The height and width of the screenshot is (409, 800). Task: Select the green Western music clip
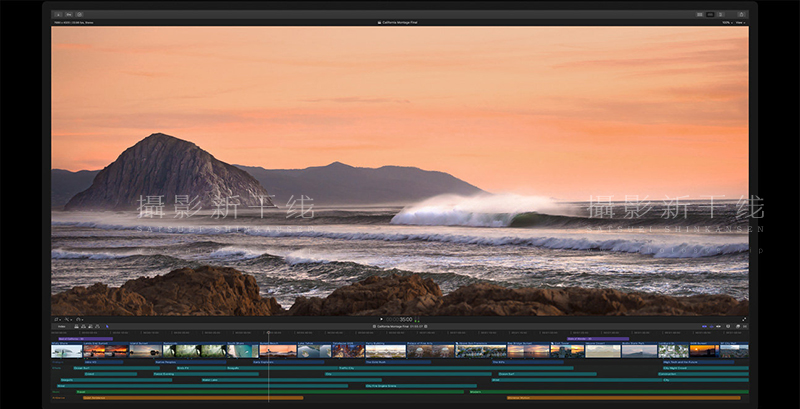(x=609, y=392)
